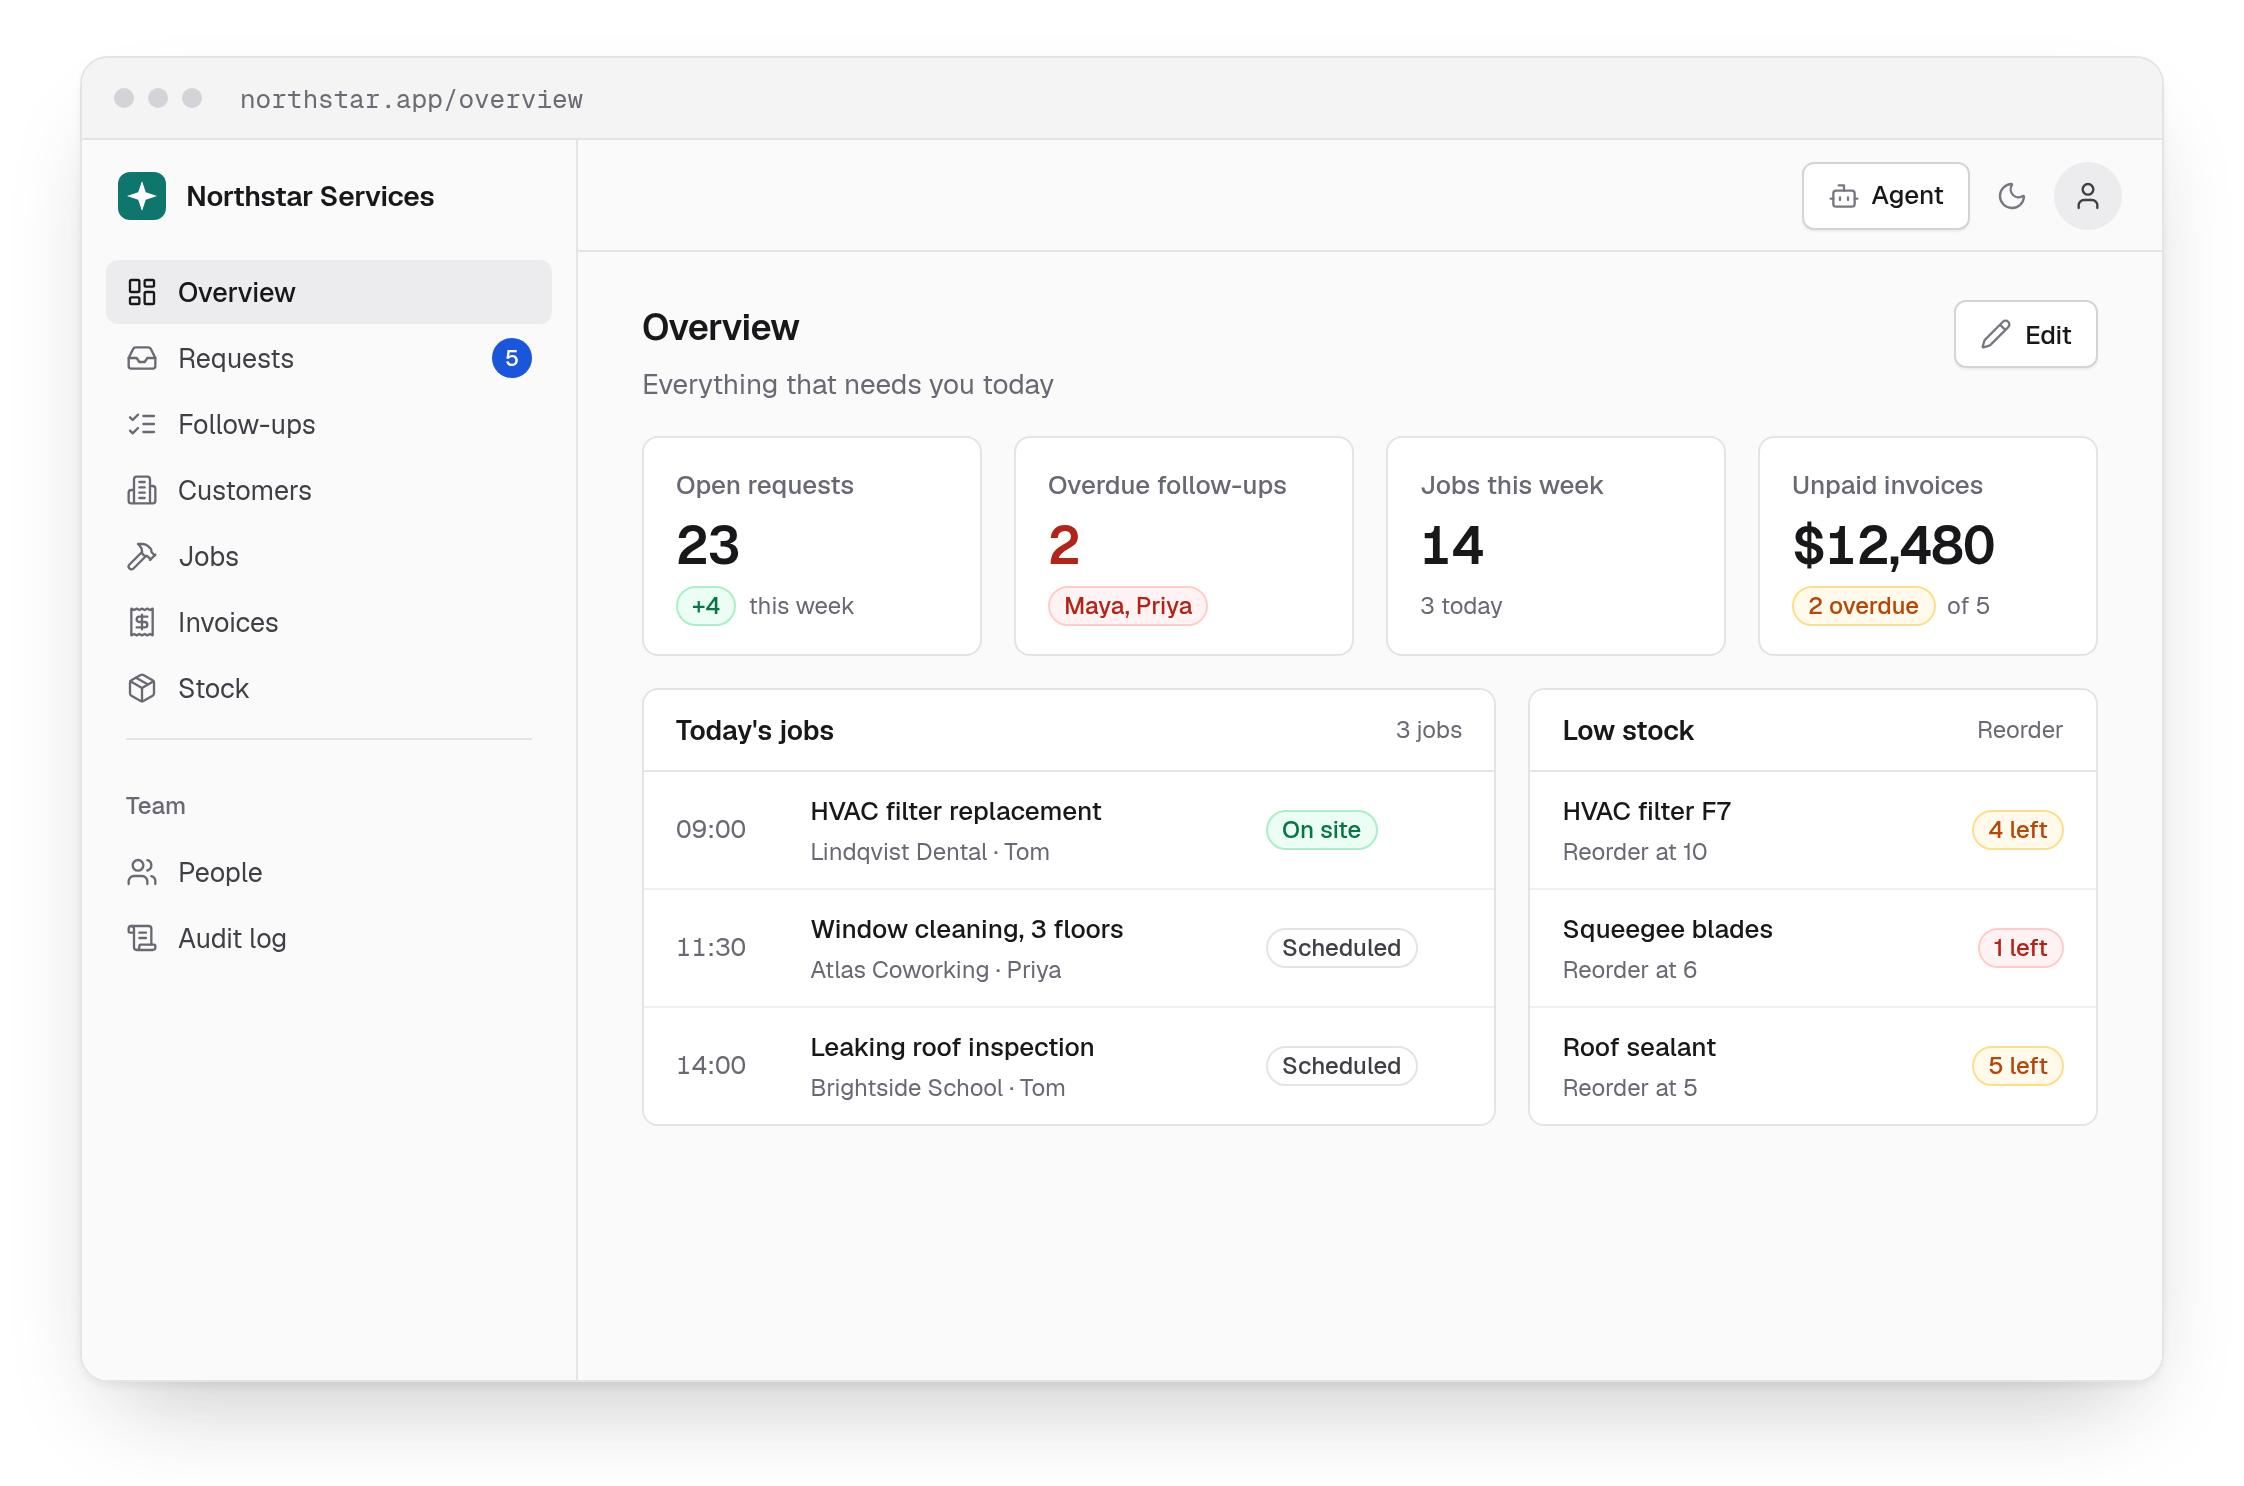The height and width of the screenshot is (1486, 2244).
Task: Click the People users icon
Action: (142, 872)
